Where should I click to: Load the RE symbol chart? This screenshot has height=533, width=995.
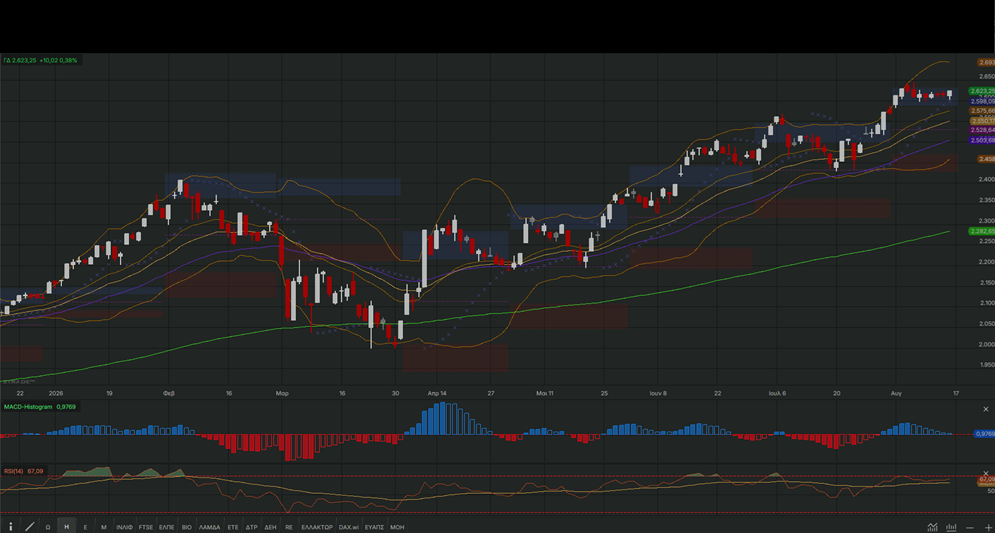coord(289,527)
